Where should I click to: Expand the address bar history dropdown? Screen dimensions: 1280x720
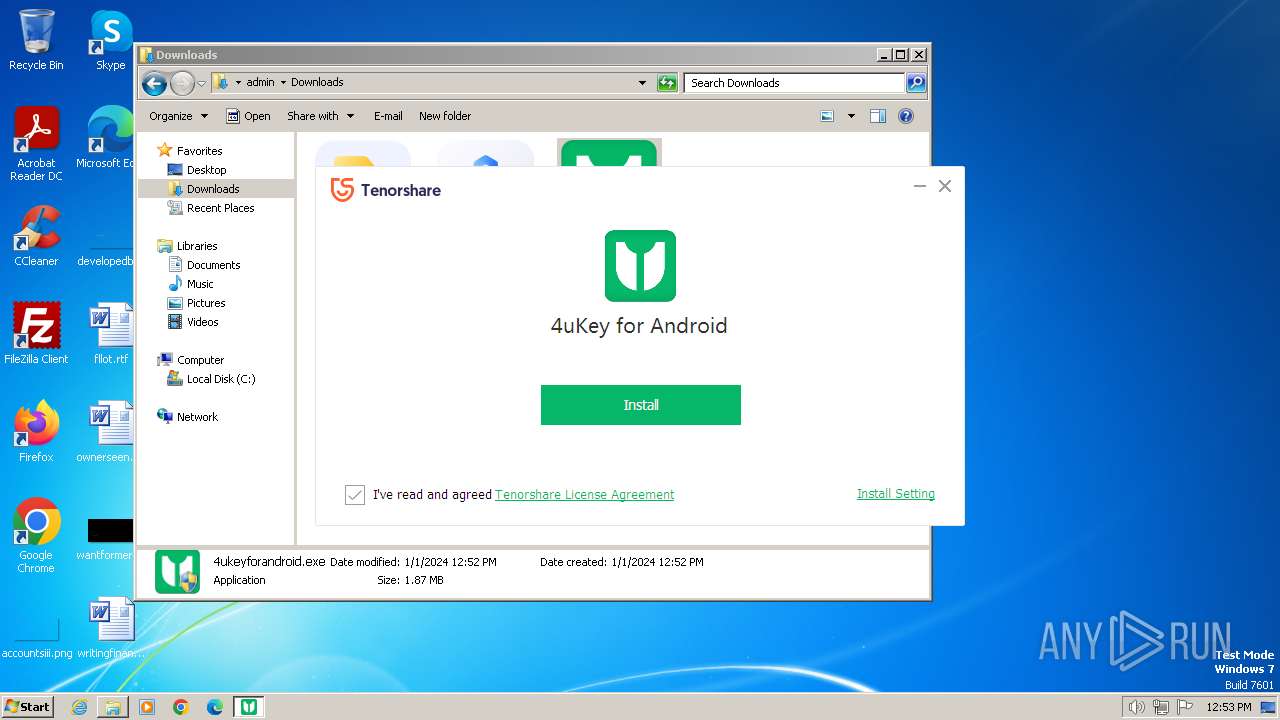point(642,83)
